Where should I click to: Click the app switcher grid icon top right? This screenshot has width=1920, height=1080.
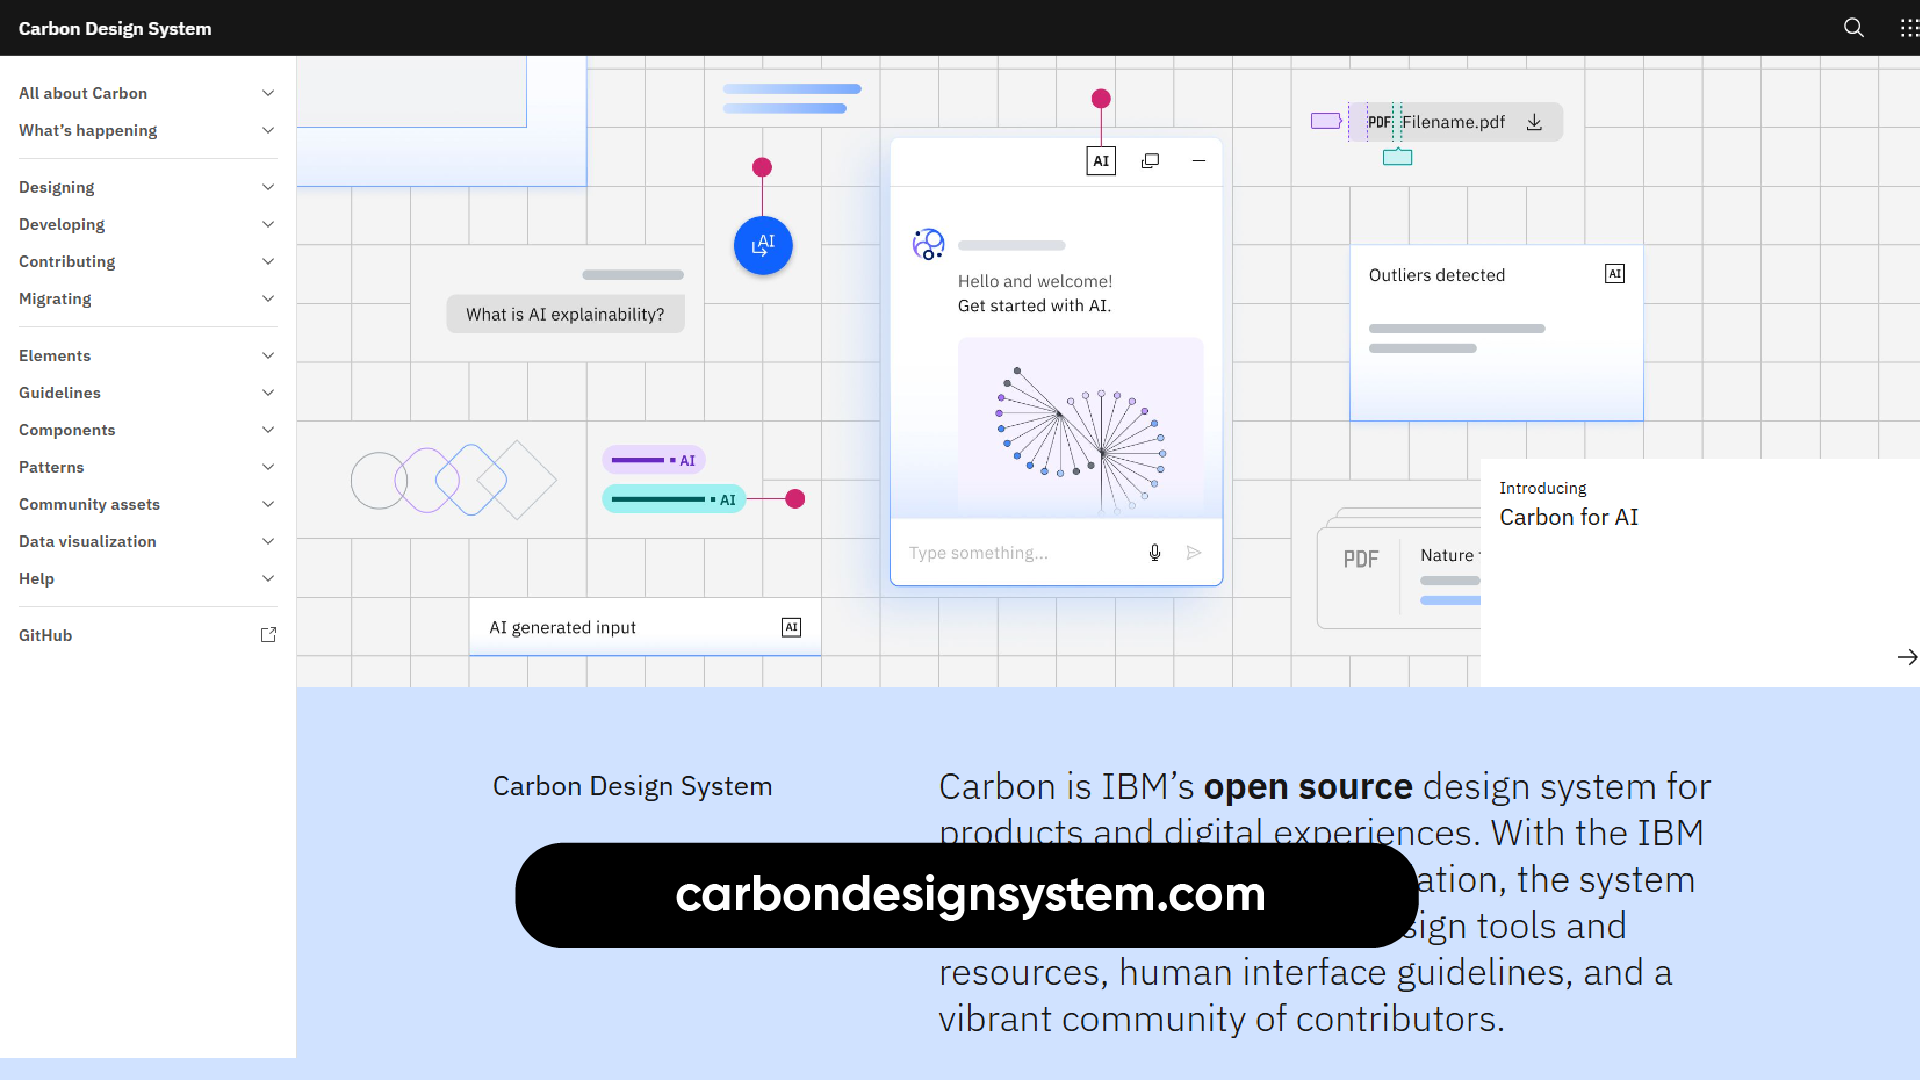pos(1910,27)
